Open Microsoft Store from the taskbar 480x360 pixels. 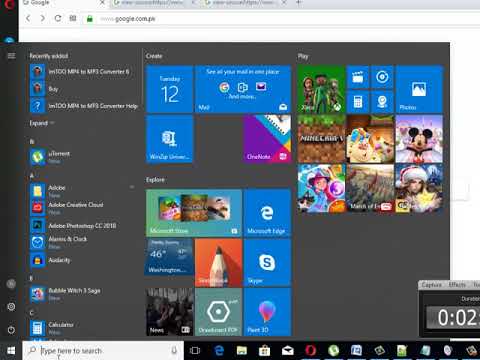click(265, 351)
